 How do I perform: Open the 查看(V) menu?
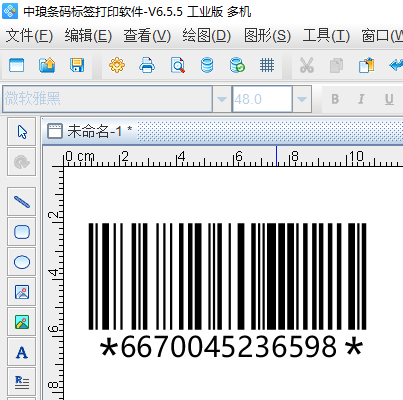(147, 35)
